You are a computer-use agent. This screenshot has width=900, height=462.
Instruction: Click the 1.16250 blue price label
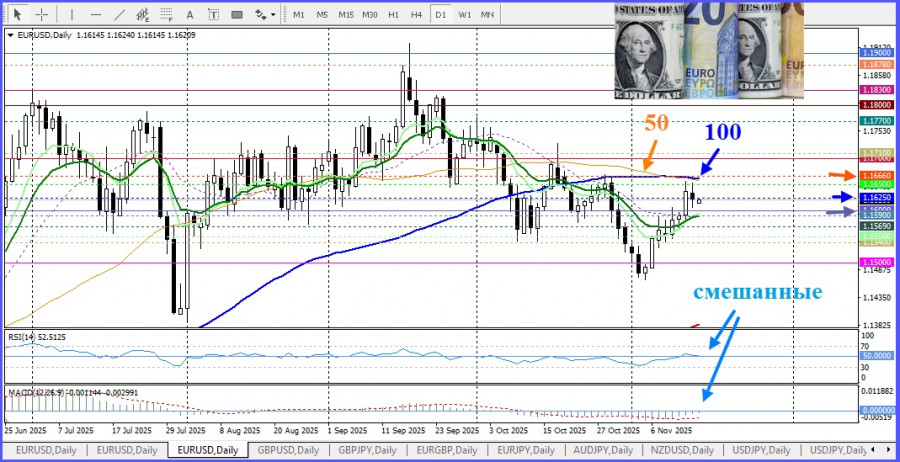pos(878,197)
